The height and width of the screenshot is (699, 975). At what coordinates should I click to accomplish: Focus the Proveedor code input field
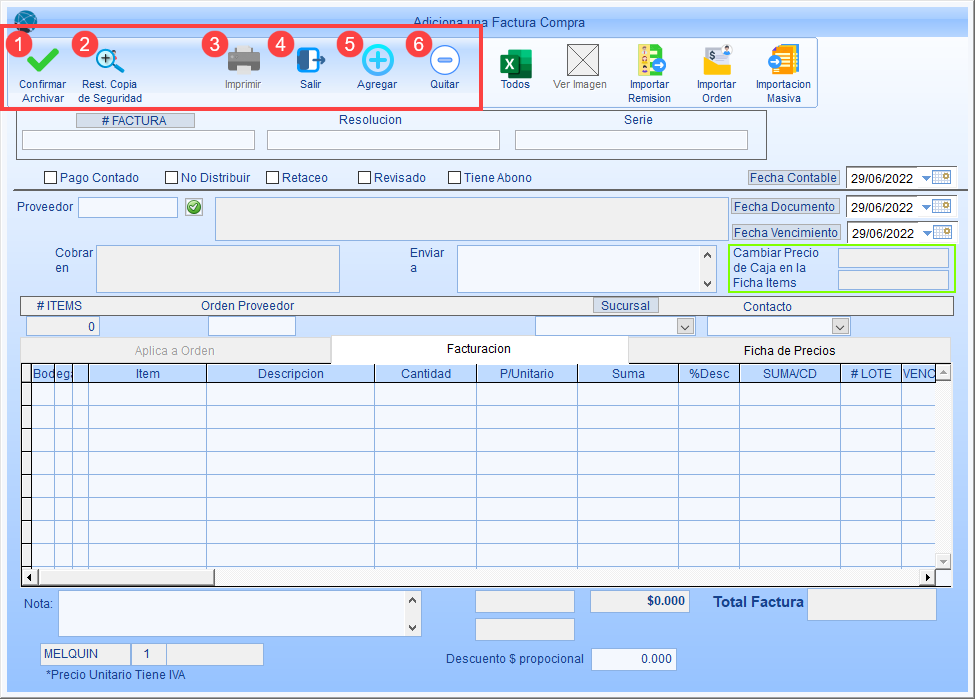pos(128,208)
